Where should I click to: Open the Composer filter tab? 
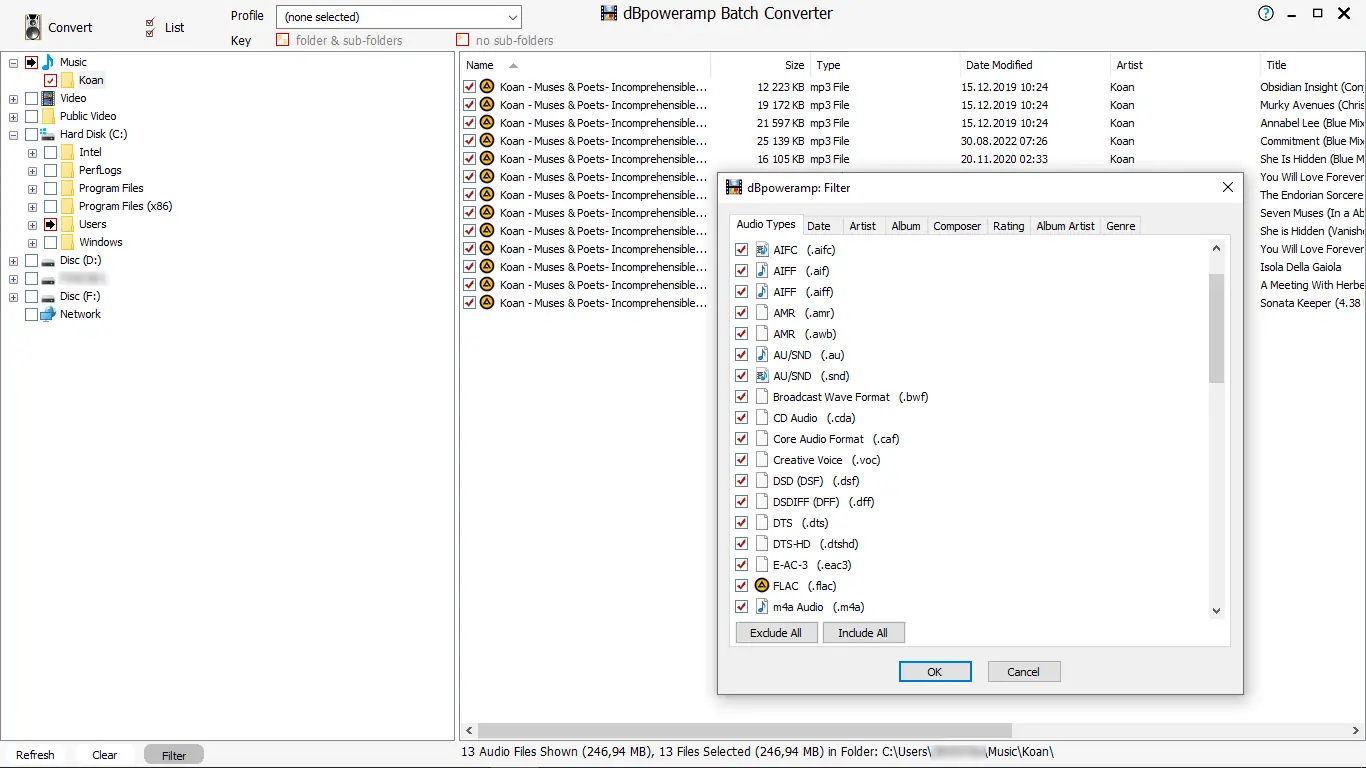click(x=957, y=226)
